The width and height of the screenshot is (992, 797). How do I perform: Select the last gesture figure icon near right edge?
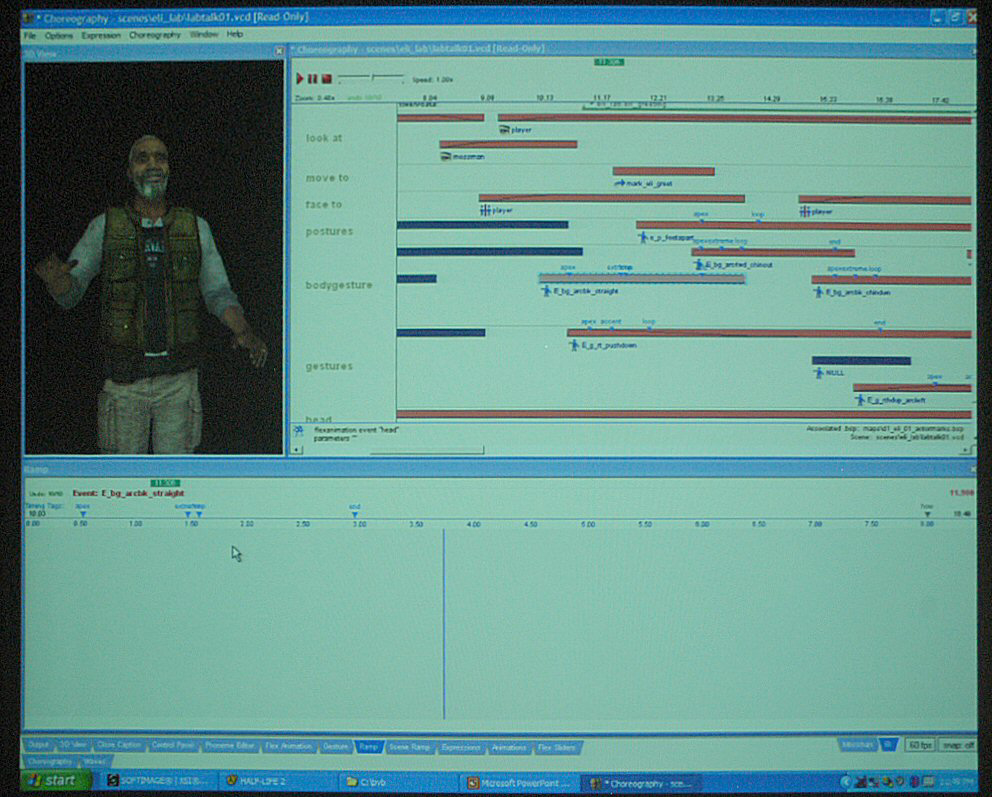[x=860, y=400]
